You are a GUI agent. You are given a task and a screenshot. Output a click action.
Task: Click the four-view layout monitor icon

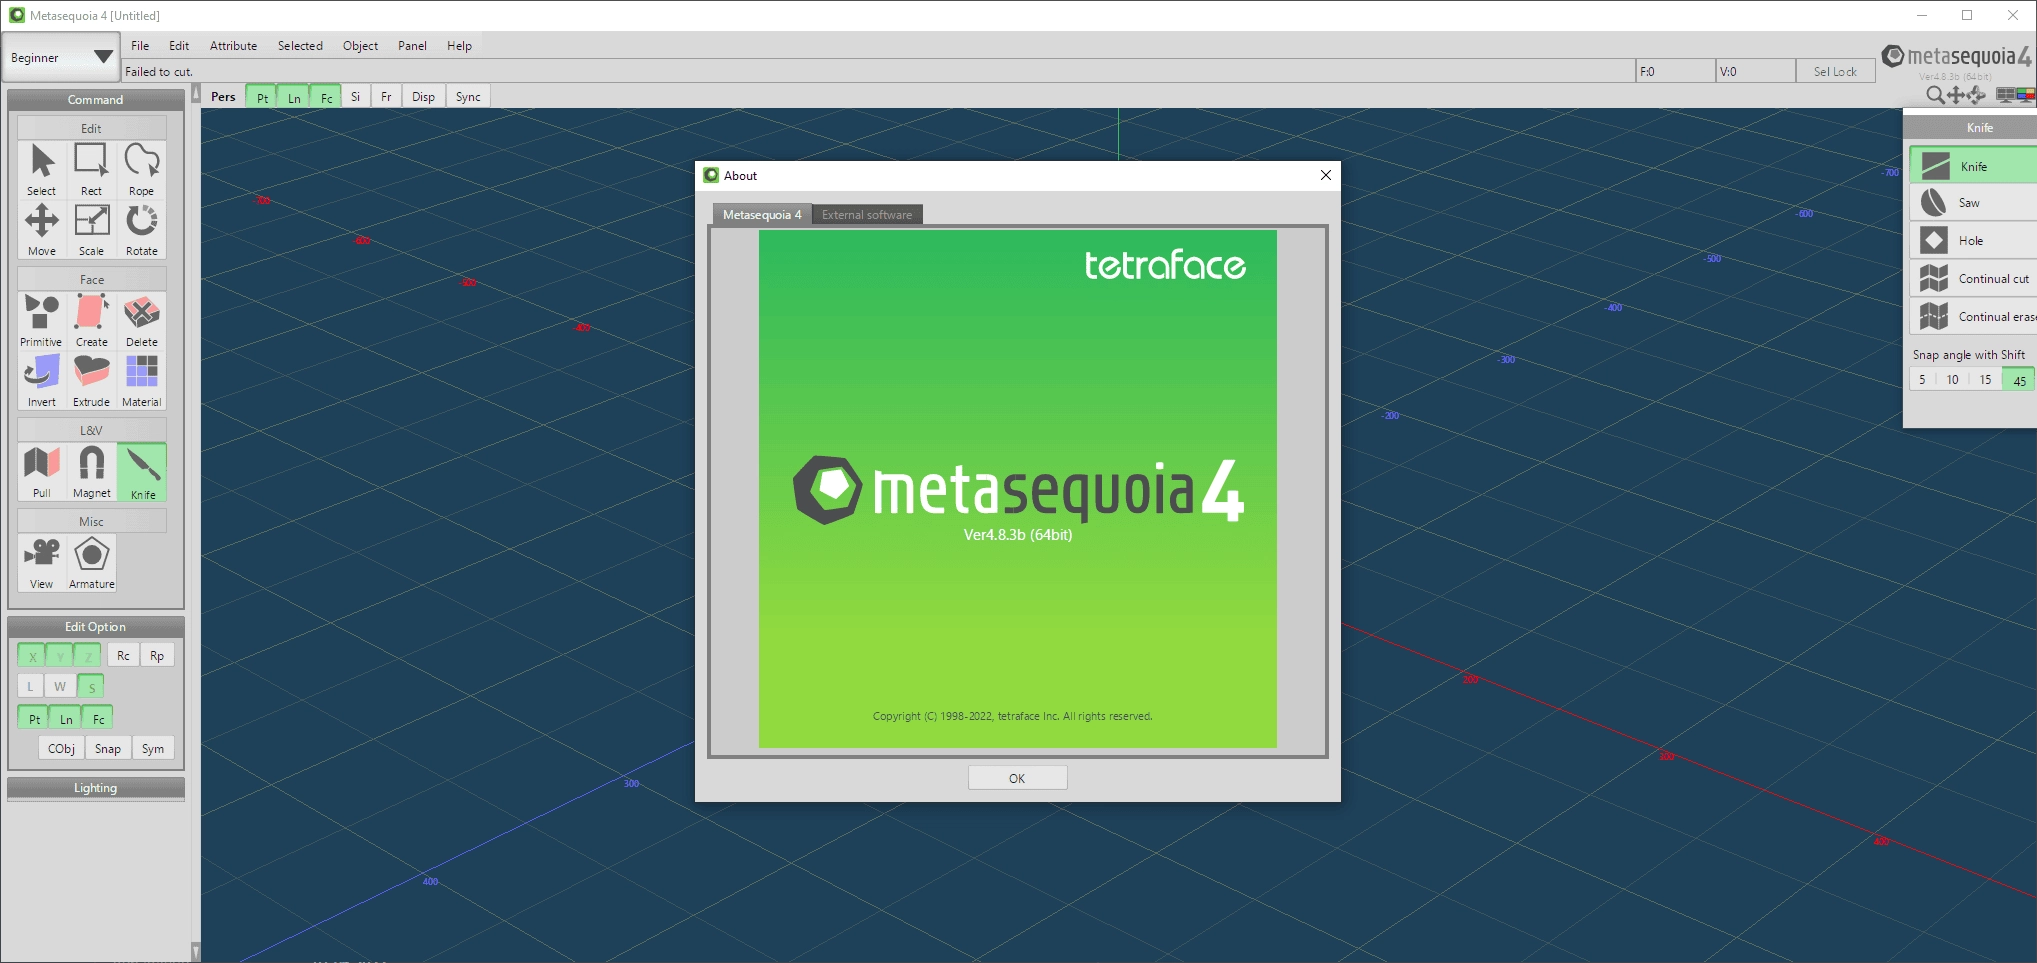coord(2005,95)
